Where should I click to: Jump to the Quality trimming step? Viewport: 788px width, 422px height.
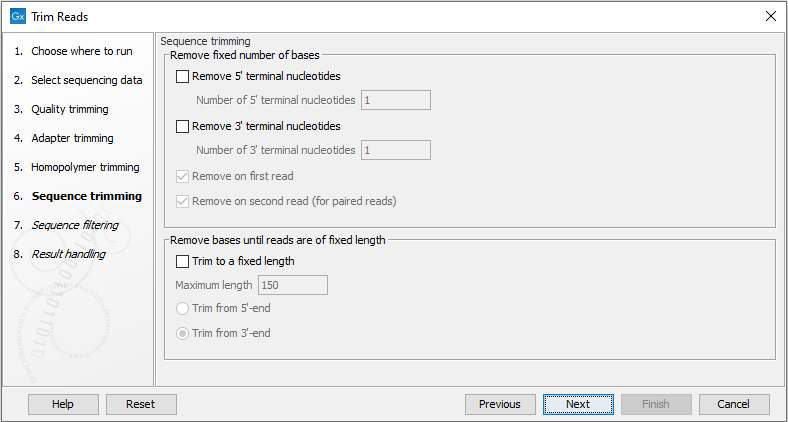[x=69, y=109]
